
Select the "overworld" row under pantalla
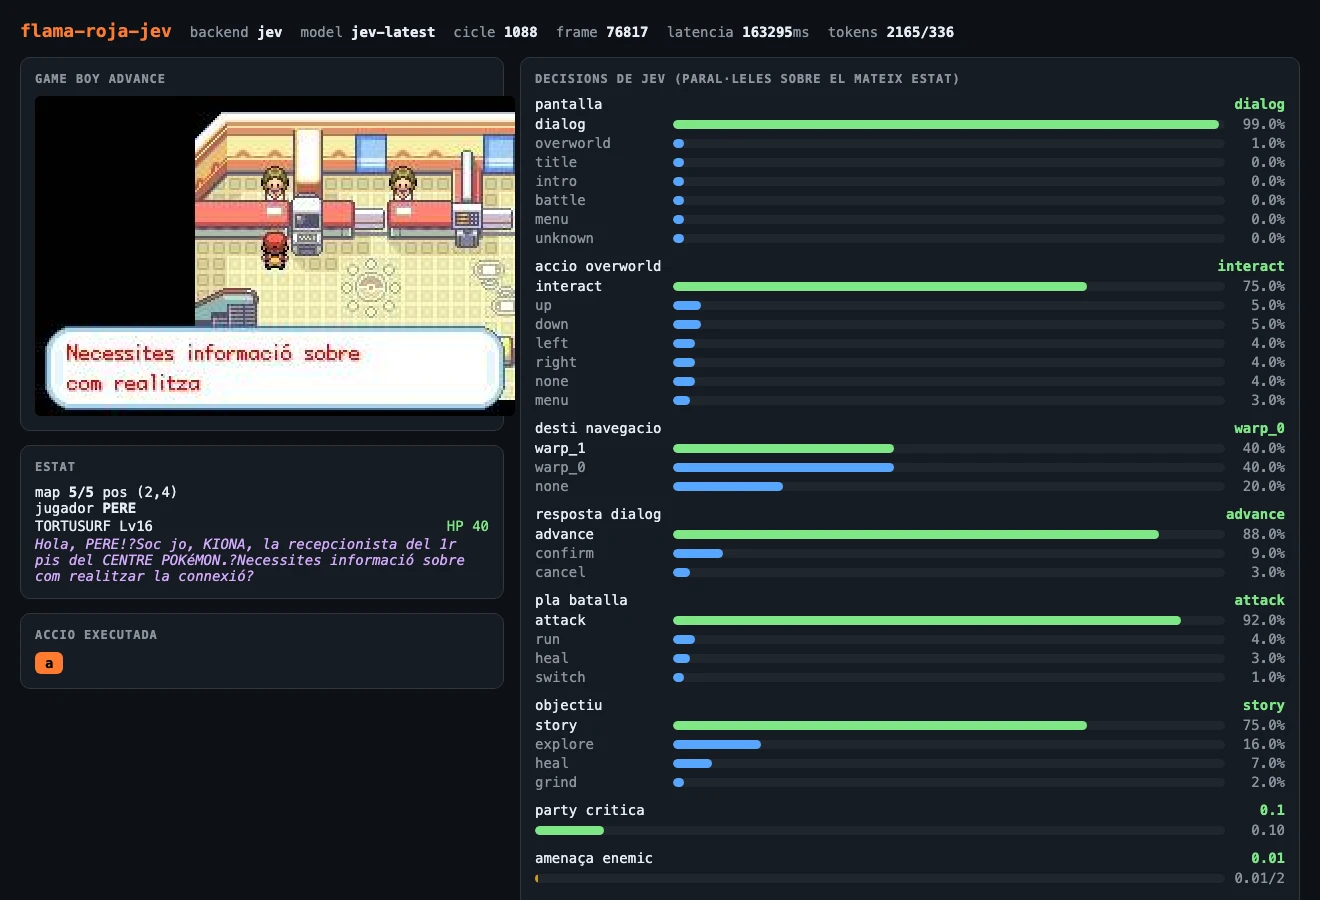pos(910,143)
